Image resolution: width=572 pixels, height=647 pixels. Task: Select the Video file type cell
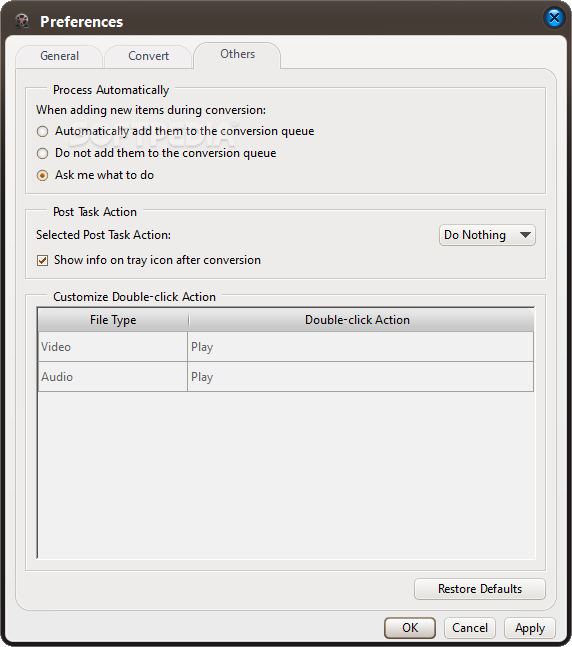coord(113,347)
